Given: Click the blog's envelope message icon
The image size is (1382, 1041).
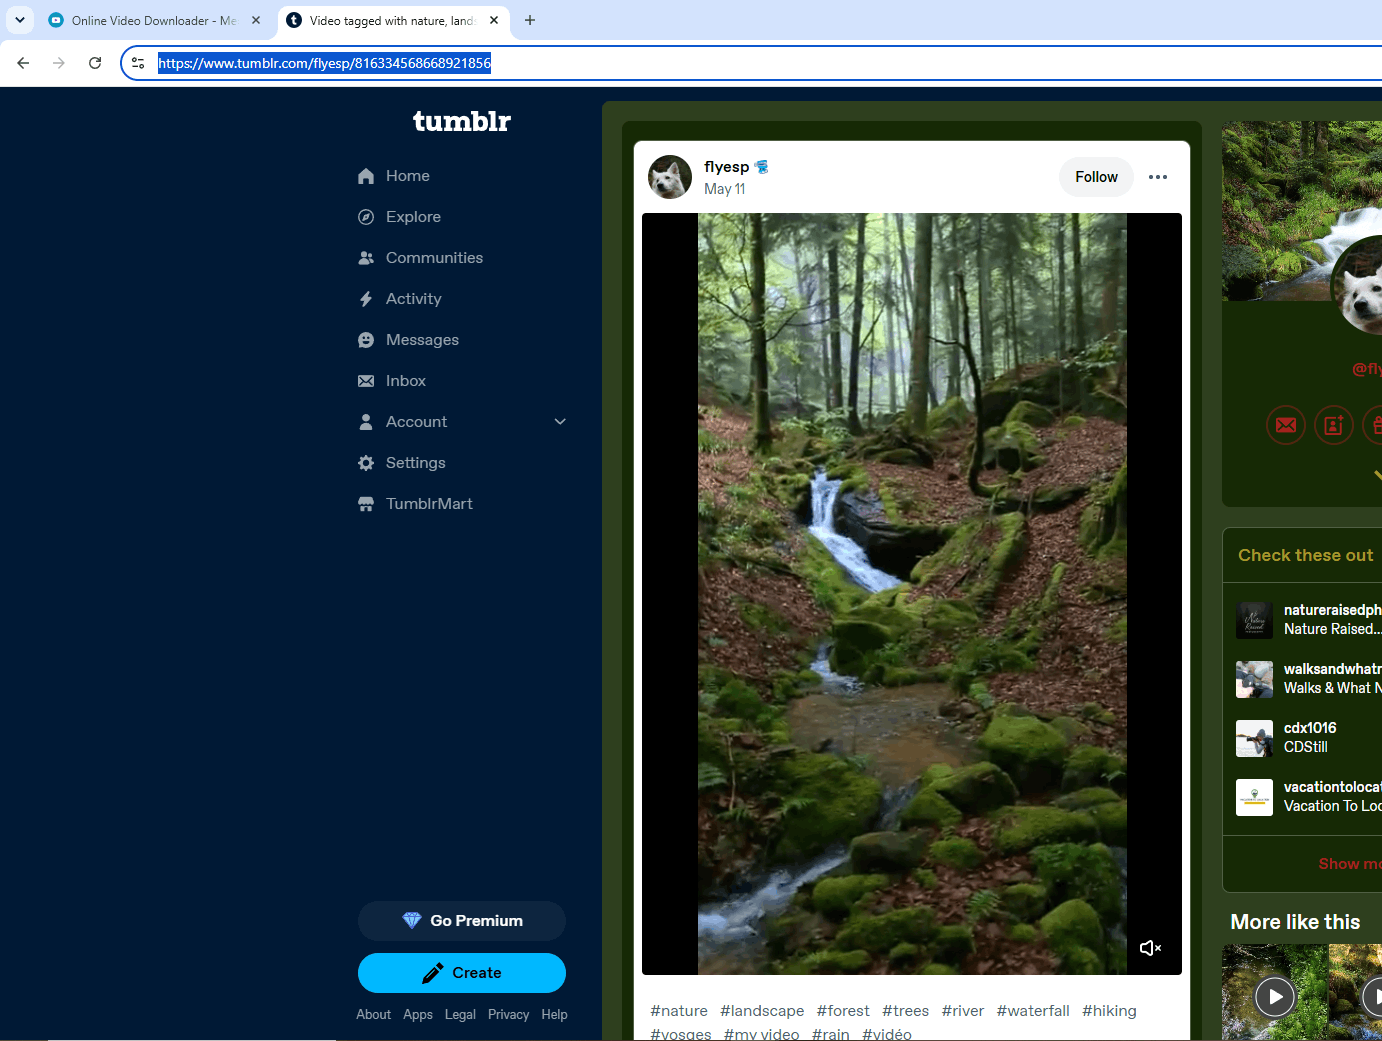Looking at the screenshot, I should pyautogui.click(x=1286, y=425).
